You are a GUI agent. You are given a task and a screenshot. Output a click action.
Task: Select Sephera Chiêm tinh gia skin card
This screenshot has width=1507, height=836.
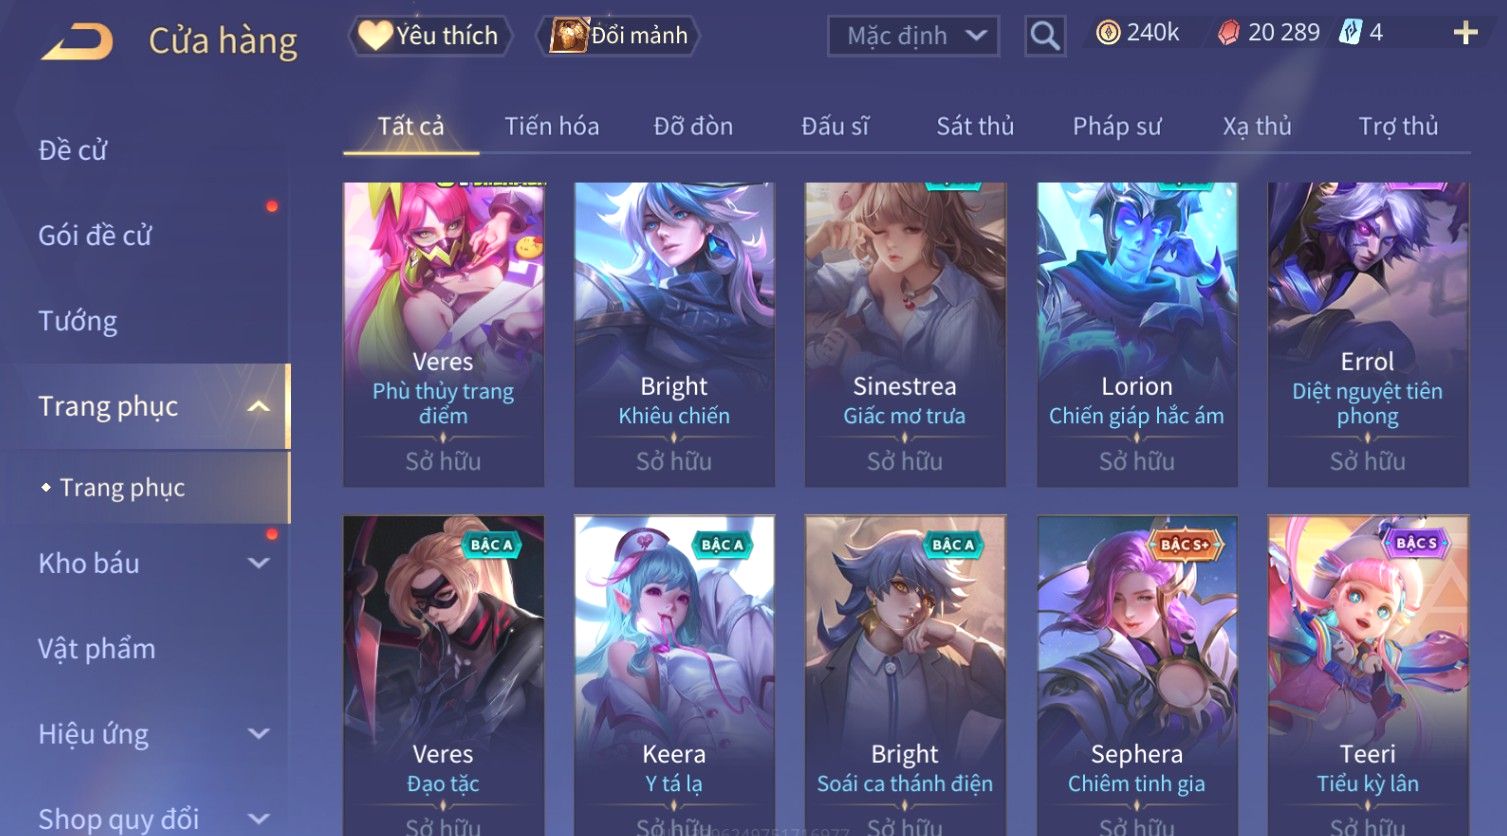point(1137,675)
